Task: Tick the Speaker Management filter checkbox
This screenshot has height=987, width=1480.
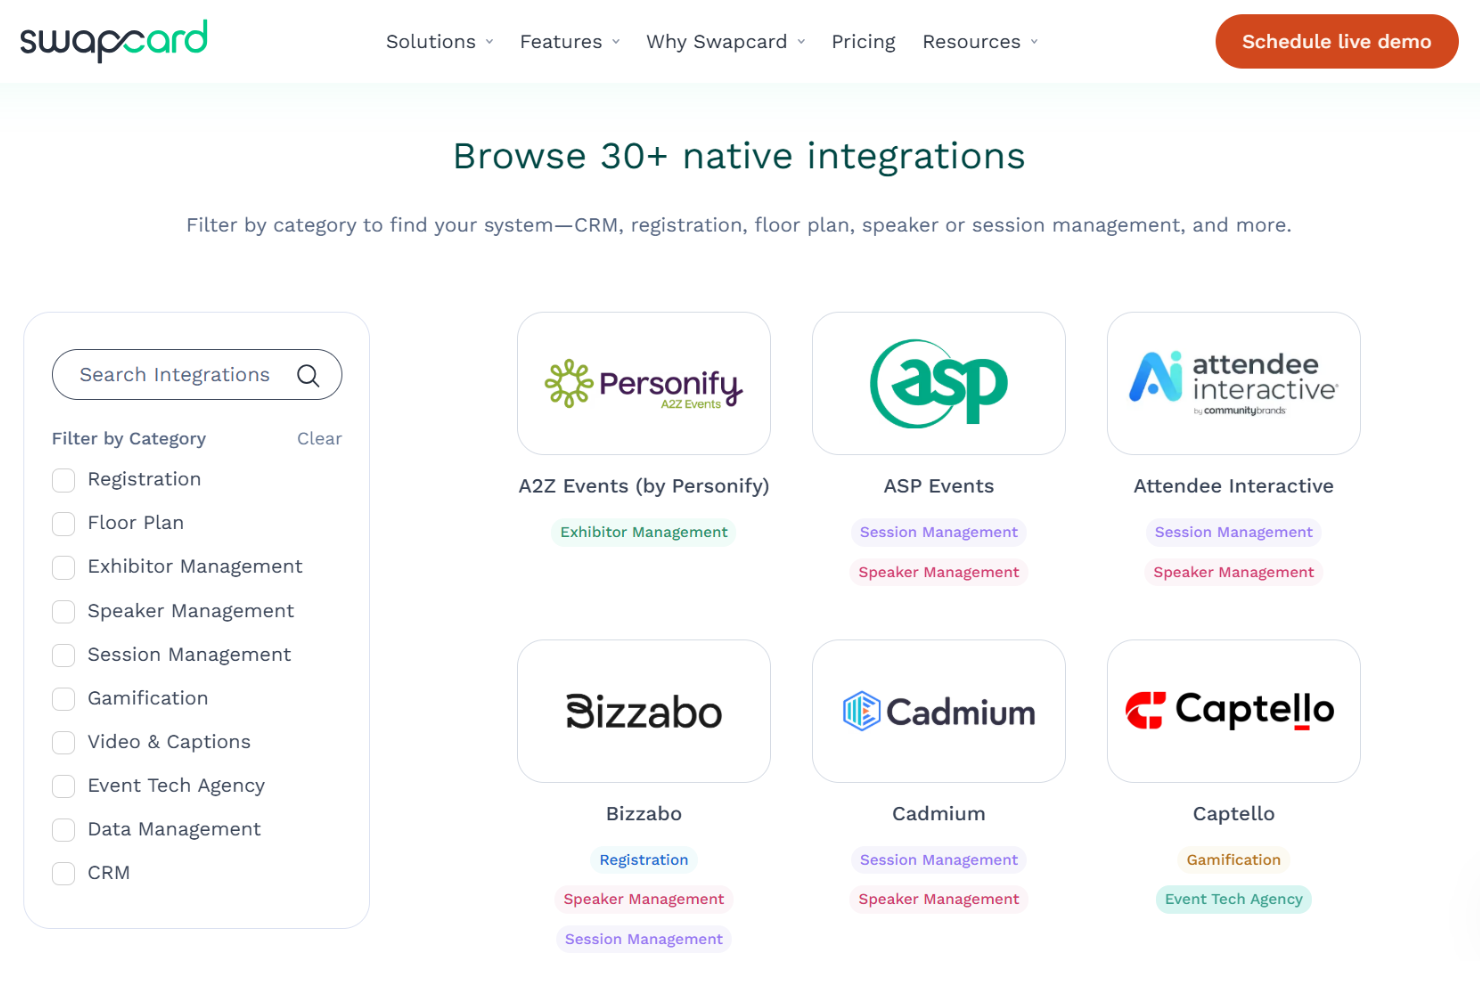Action: tap(64, 611)
